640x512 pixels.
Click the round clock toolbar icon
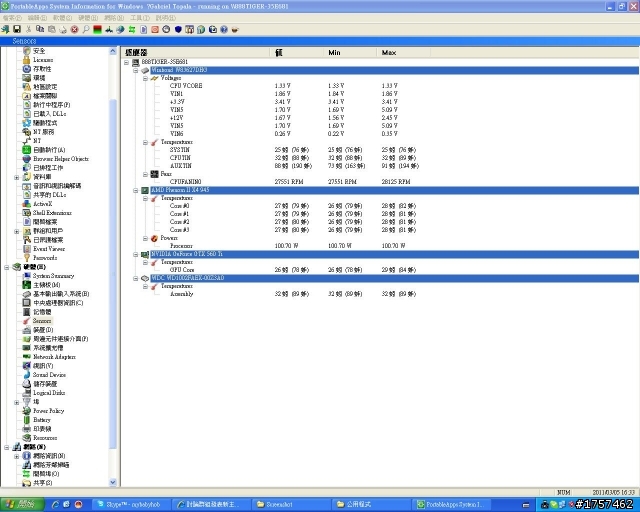(166, 29)
